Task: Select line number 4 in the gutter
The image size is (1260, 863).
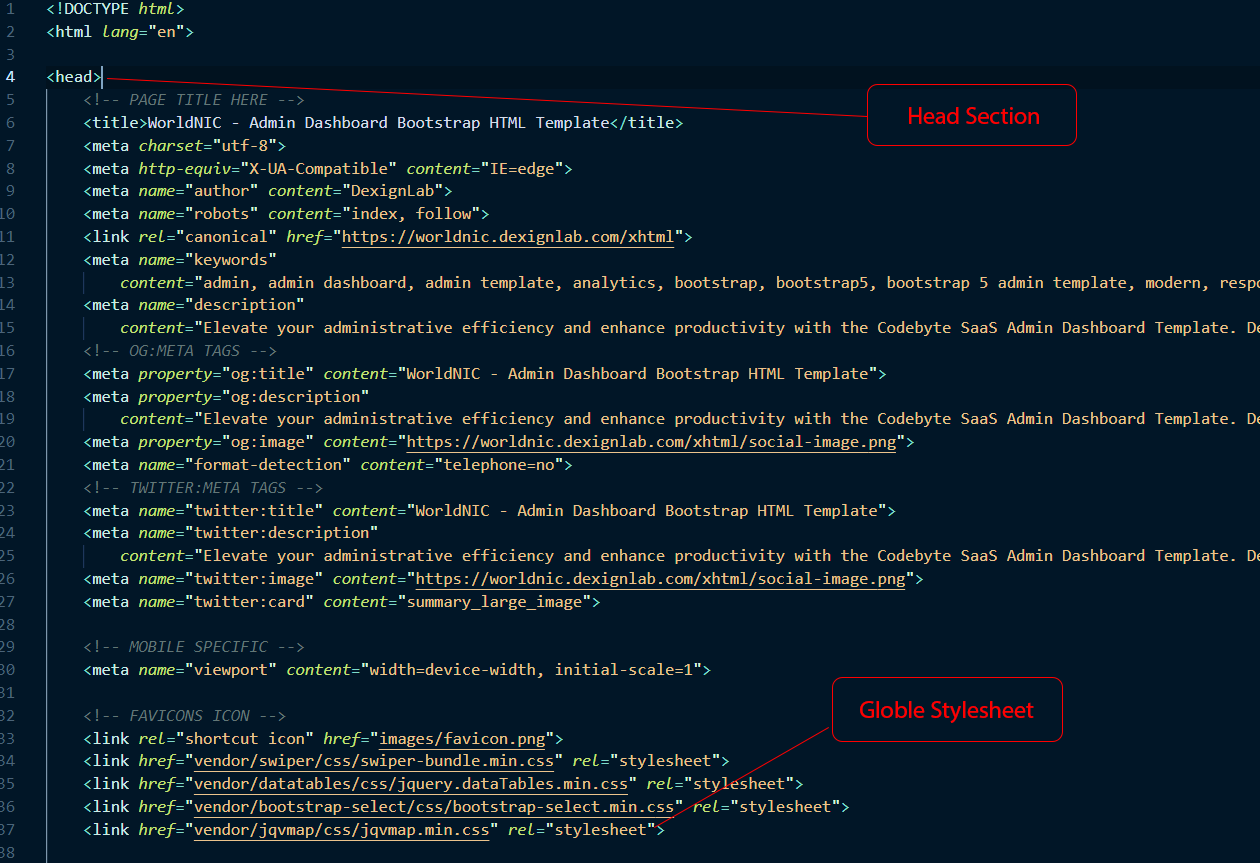Action: [10, 77]
